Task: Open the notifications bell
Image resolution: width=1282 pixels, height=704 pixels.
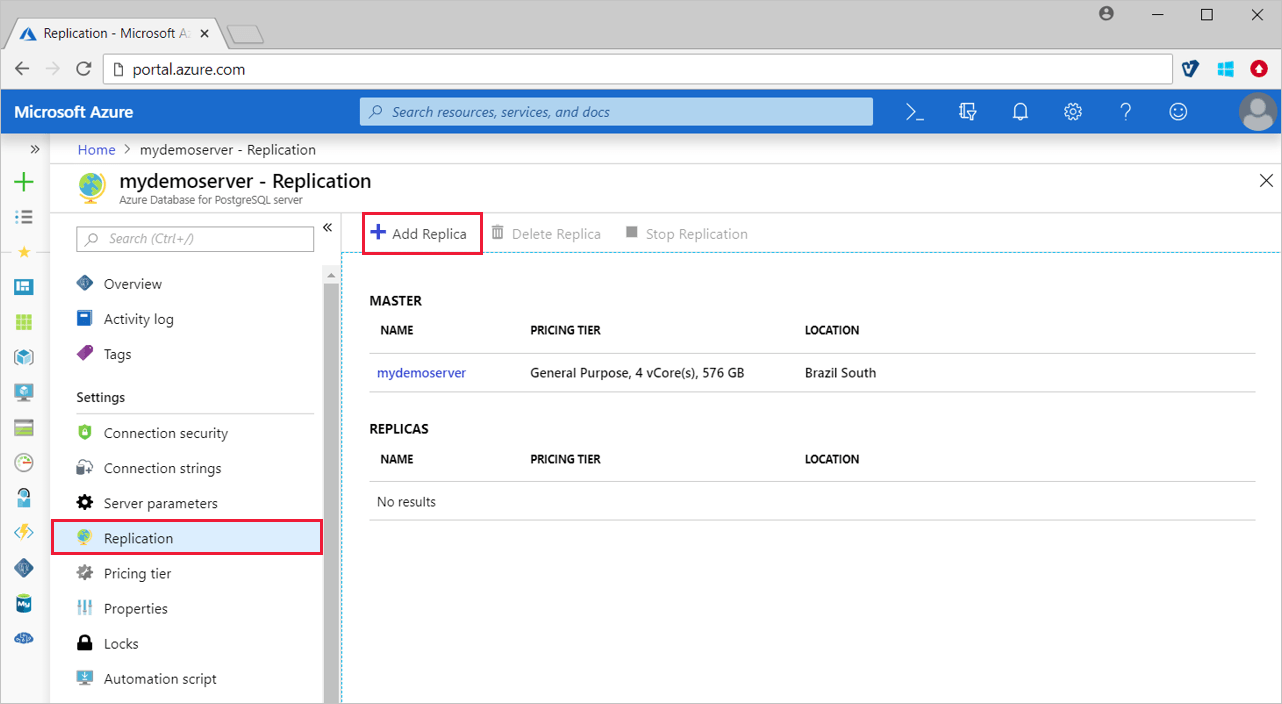Action: click(x=1020, y=111)
